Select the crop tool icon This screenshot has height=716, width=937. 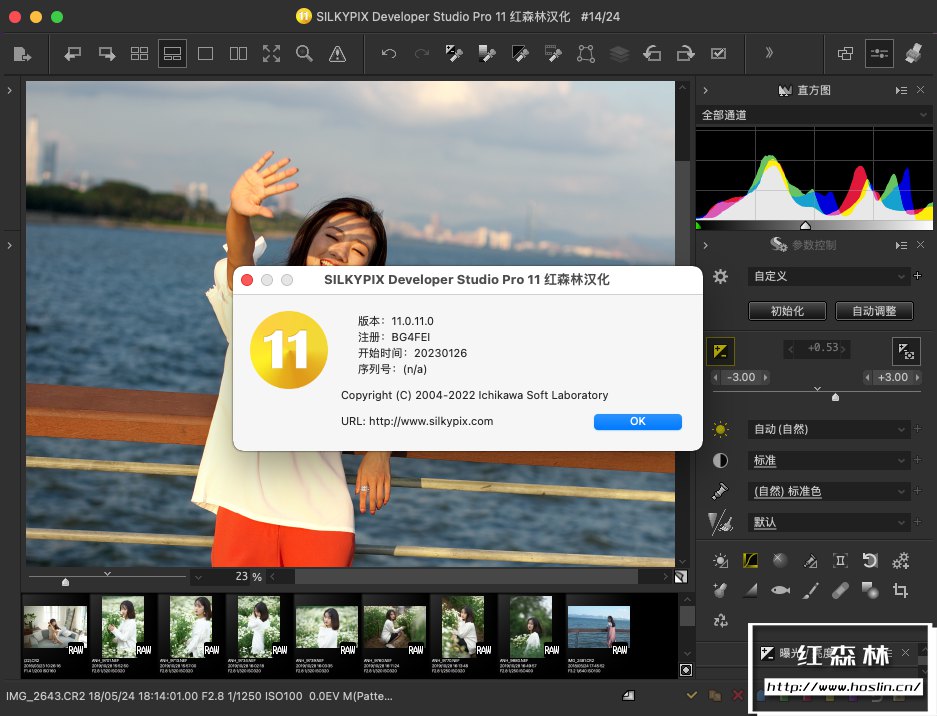tap(899, 591)
